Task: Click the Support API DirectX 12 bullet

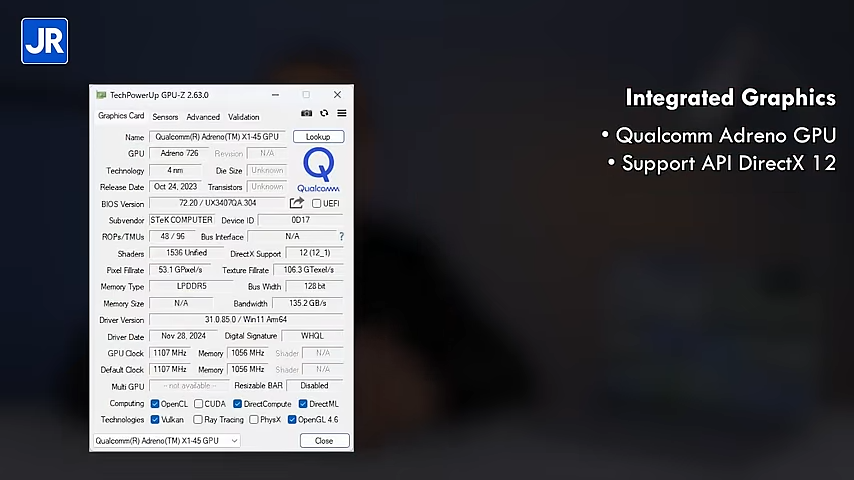Action: [722, 163]
